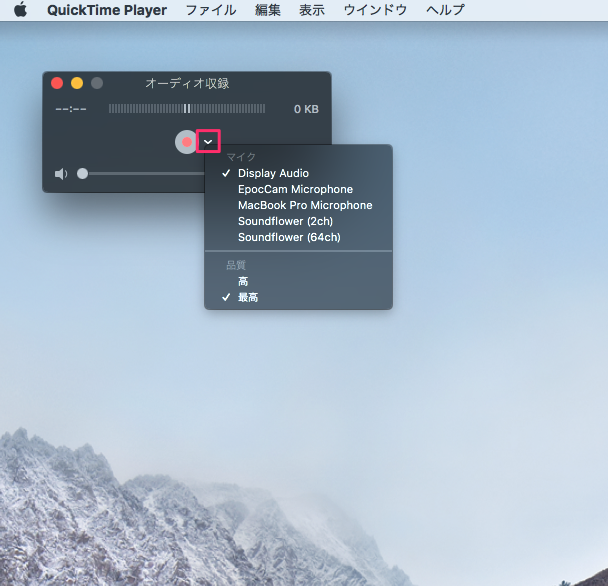Click the オーディオ収録 window title
608x586 pixels.
tap(187, 83)
